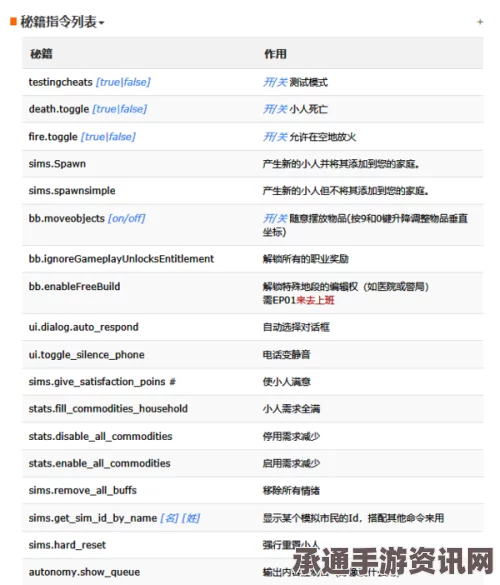Click the 停用需求减少 description
This screenshot has height=585, width=500.
[291, 436]
